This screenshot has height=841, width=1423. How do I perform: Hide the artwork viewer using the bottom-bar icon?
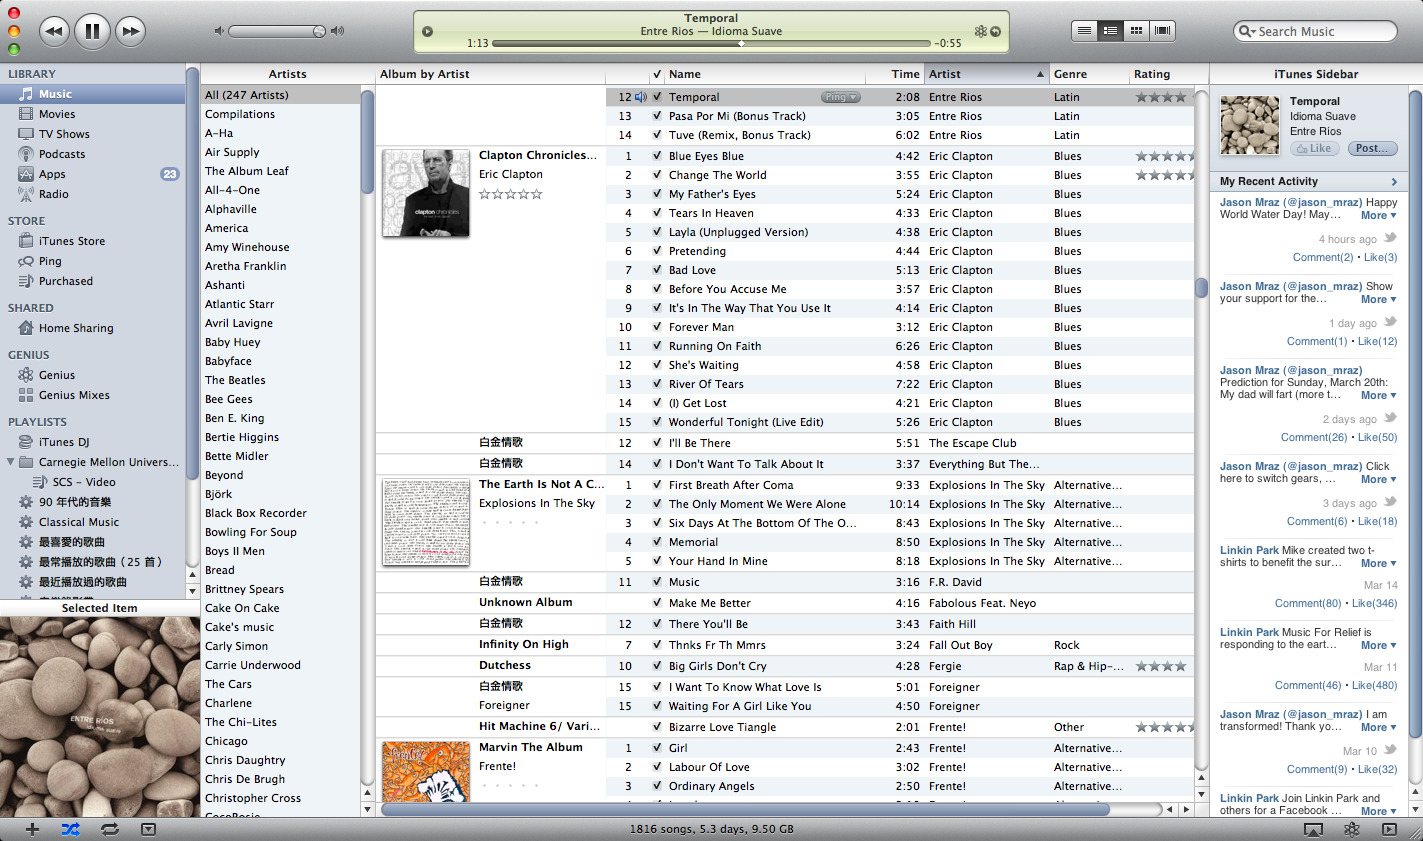[148, 829]
